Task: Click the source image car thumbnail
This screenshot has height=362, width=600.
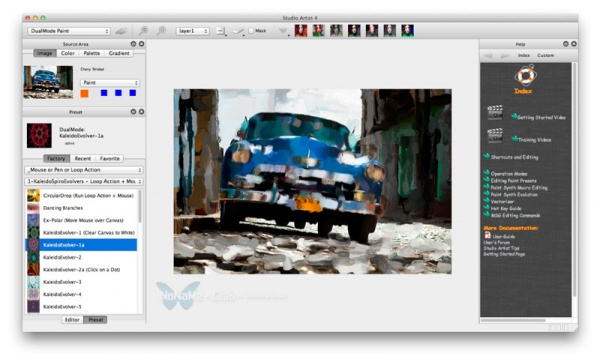Action: (x=48, y=82)
